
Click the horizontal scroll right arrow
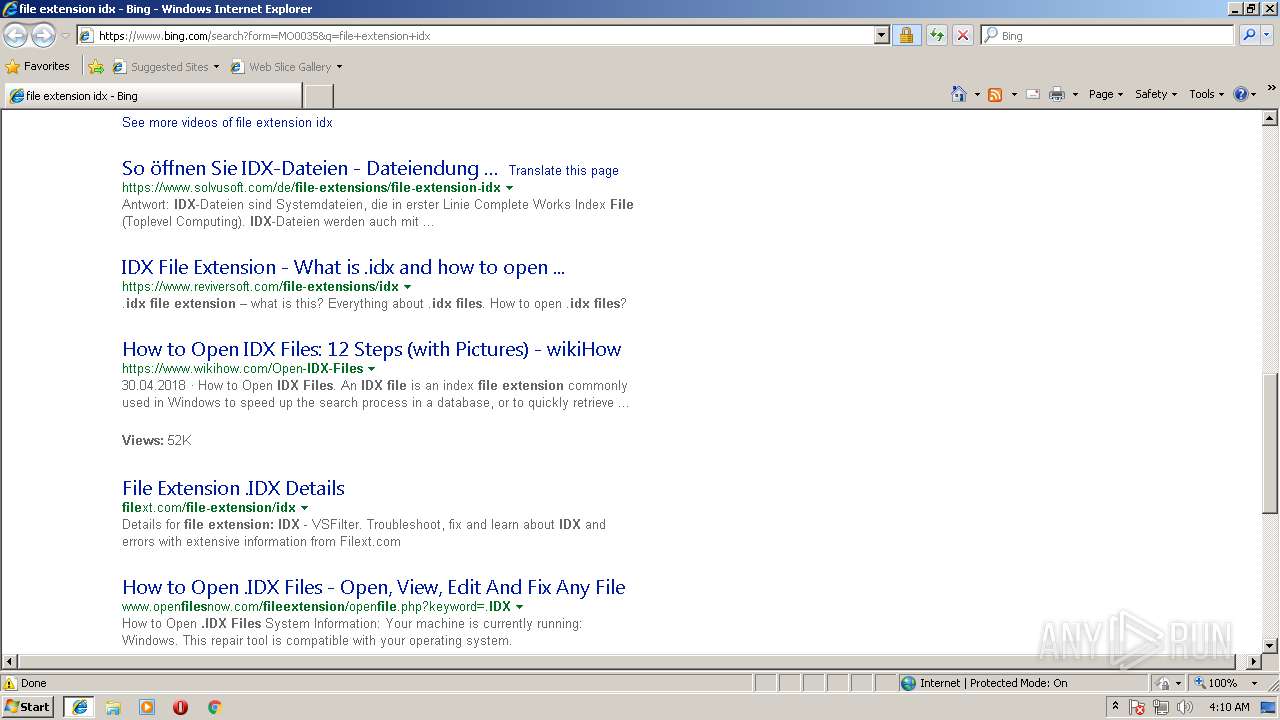pos(1254,662)
